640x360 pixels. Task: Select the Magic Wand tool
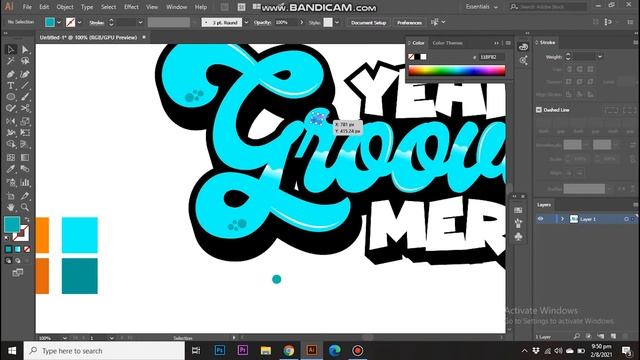tap(11, 61)
